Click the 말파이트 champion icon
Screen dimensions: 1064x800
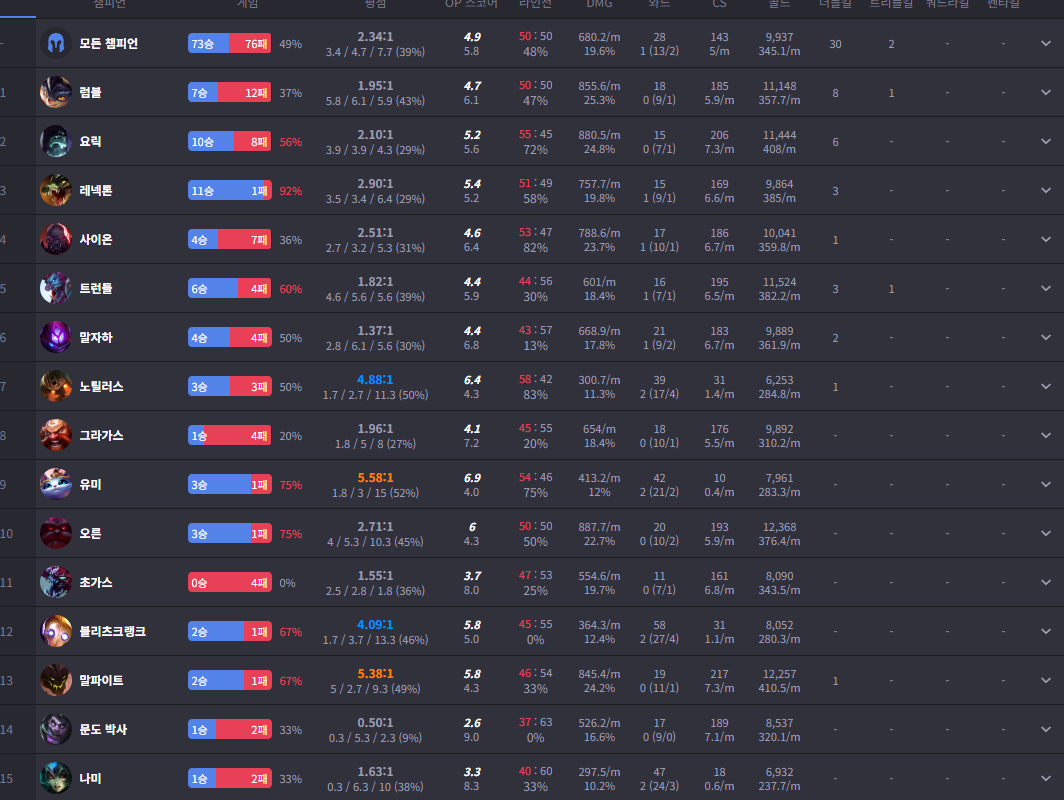(x=55, y=681)
